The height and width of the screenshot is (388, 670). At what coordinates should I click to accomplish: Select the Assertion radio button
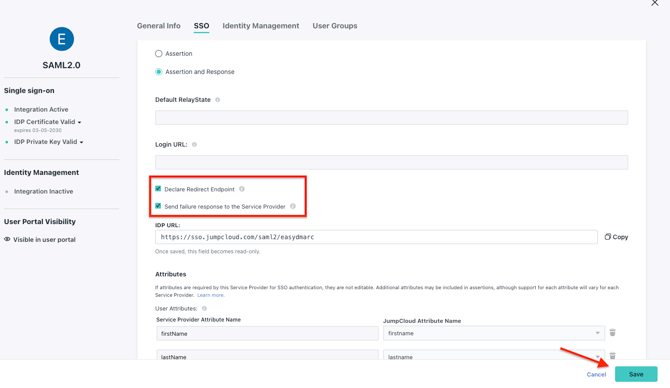point(159,53)
